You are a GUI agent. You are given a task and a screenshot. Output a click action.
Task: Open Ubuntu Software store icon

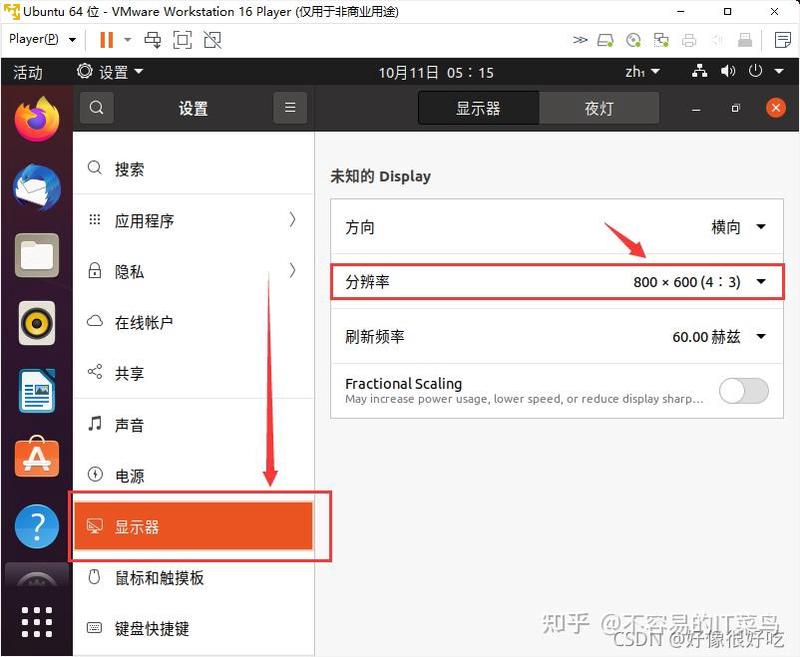tap(37, 458)
